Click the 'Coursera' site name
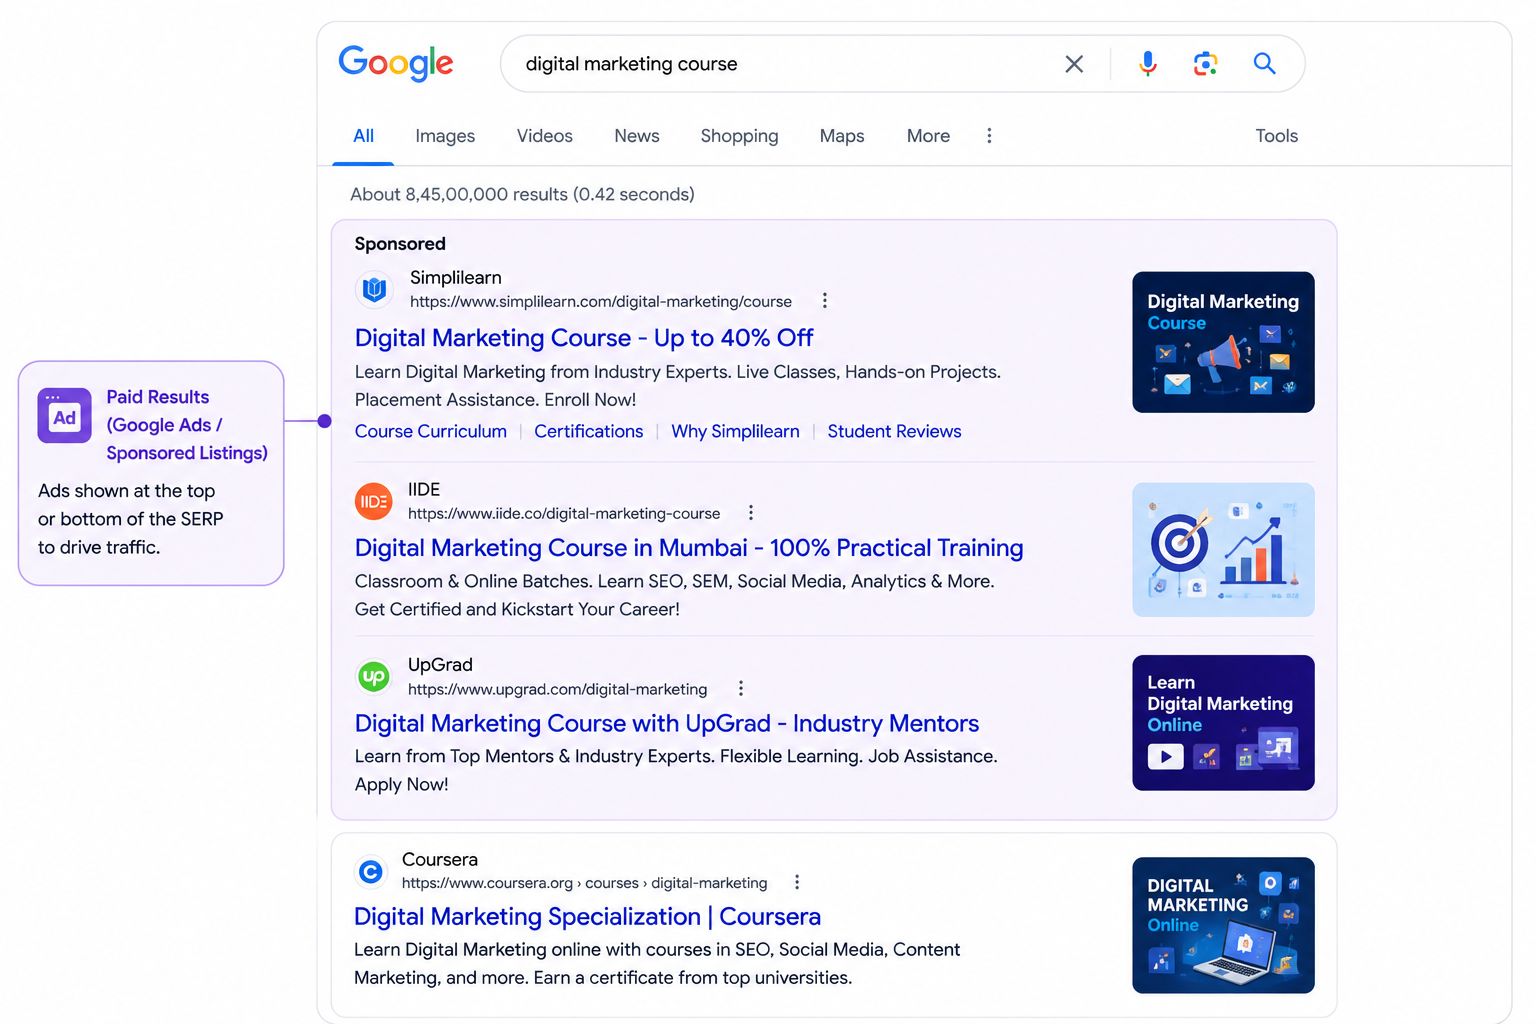The width and height of the screenshot is (1536, 1024). tap(440, 860)
